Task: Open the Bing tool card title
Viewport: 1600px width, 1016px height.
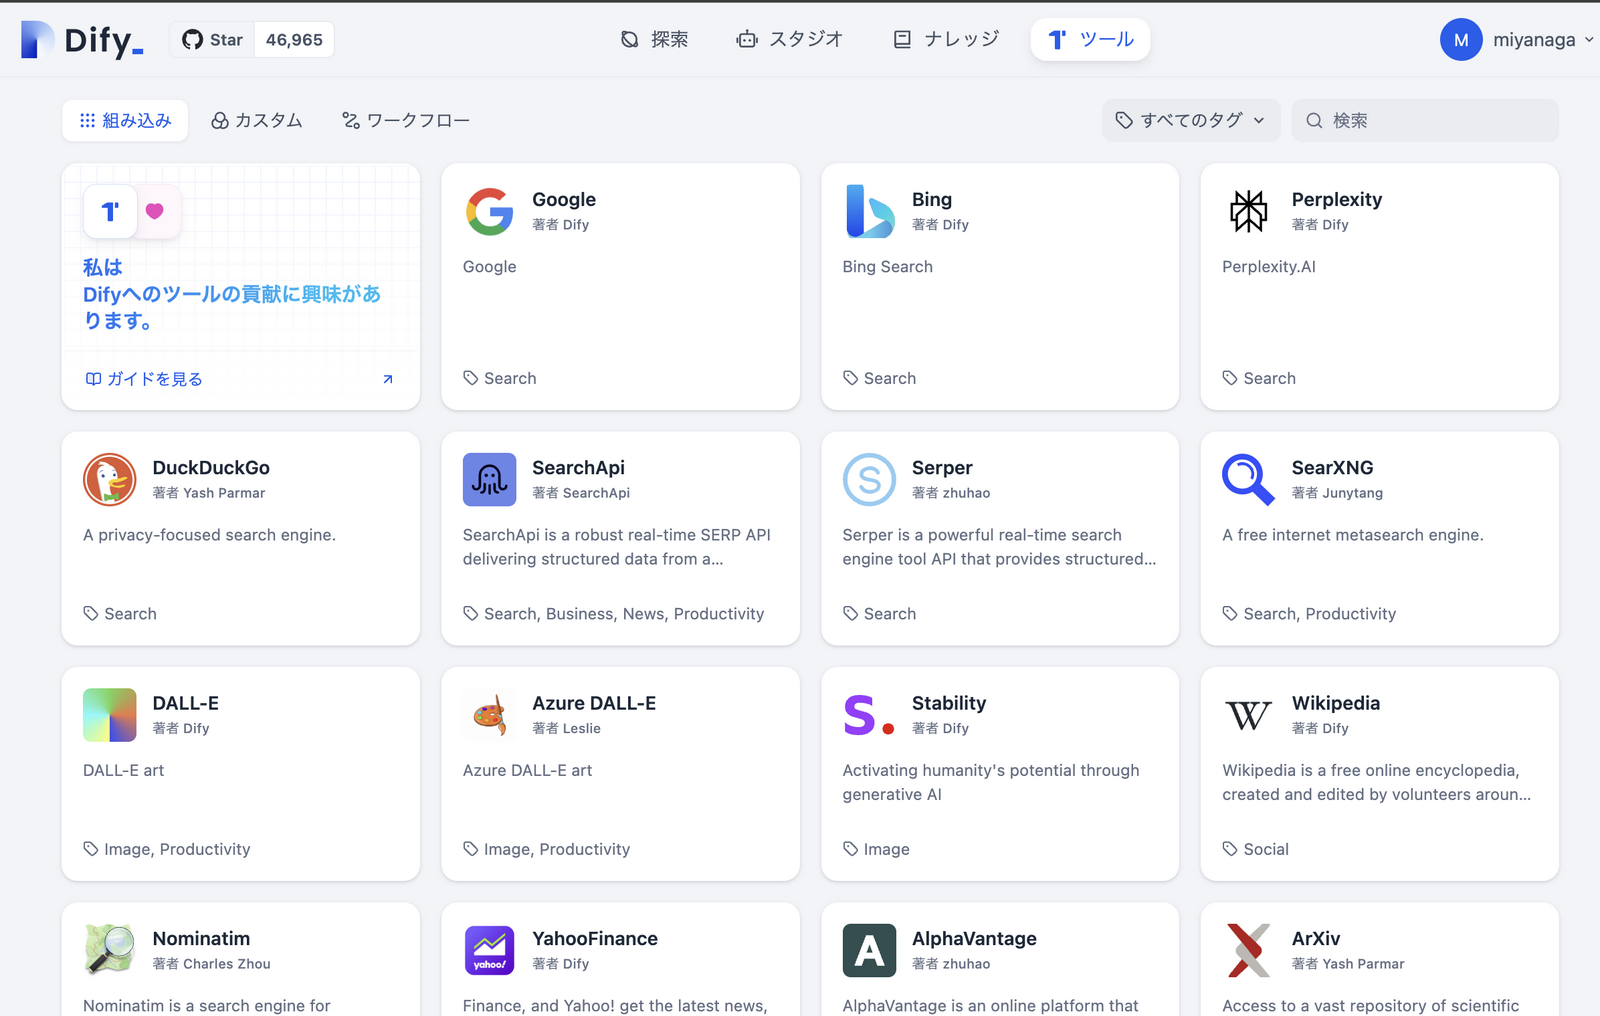Action: tap(932, 199)
